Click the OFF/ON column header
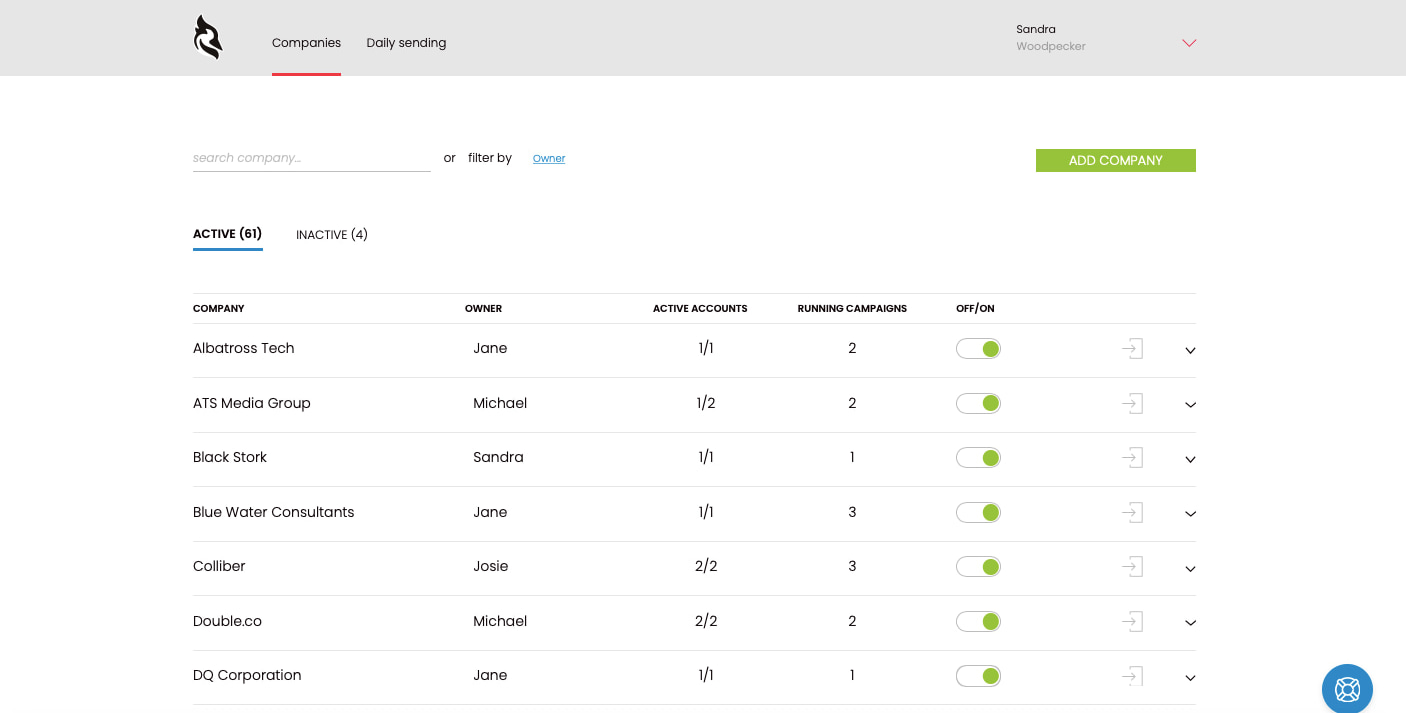Image resolution: width=1406 pixels, height=713 pixels. [x=975, y=309]
